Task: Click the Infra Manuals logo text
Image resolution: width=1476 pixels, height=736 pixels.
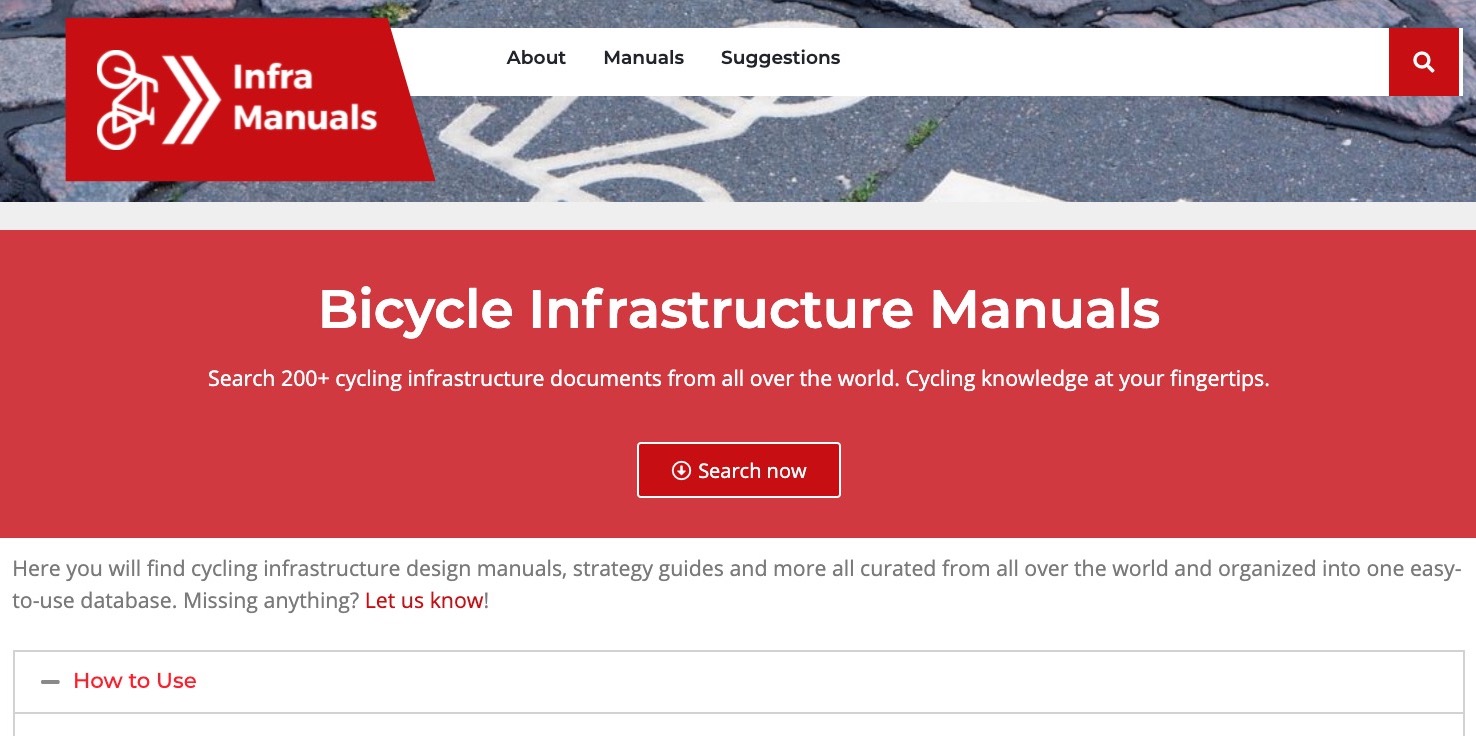Action: pyautogui.click(x=305, y=97)
